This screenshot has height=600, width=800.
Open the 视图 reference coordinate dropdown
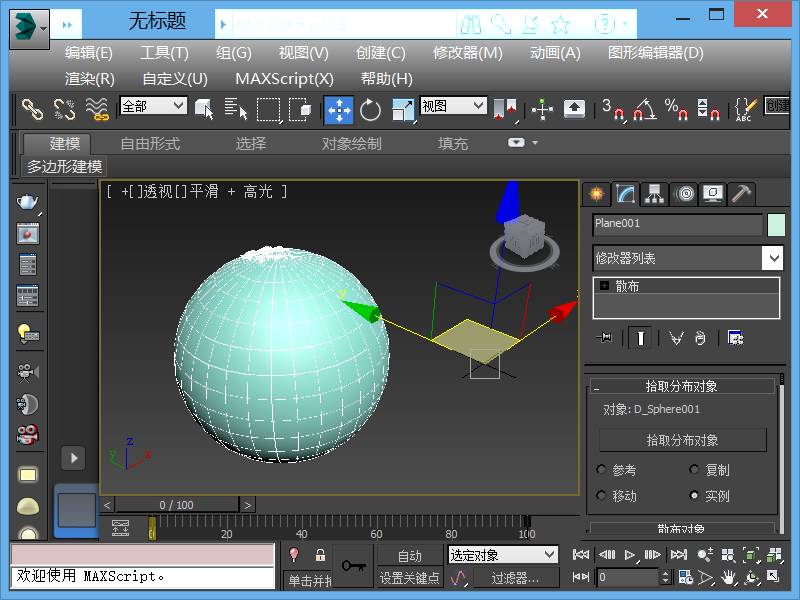click(453, 106)
